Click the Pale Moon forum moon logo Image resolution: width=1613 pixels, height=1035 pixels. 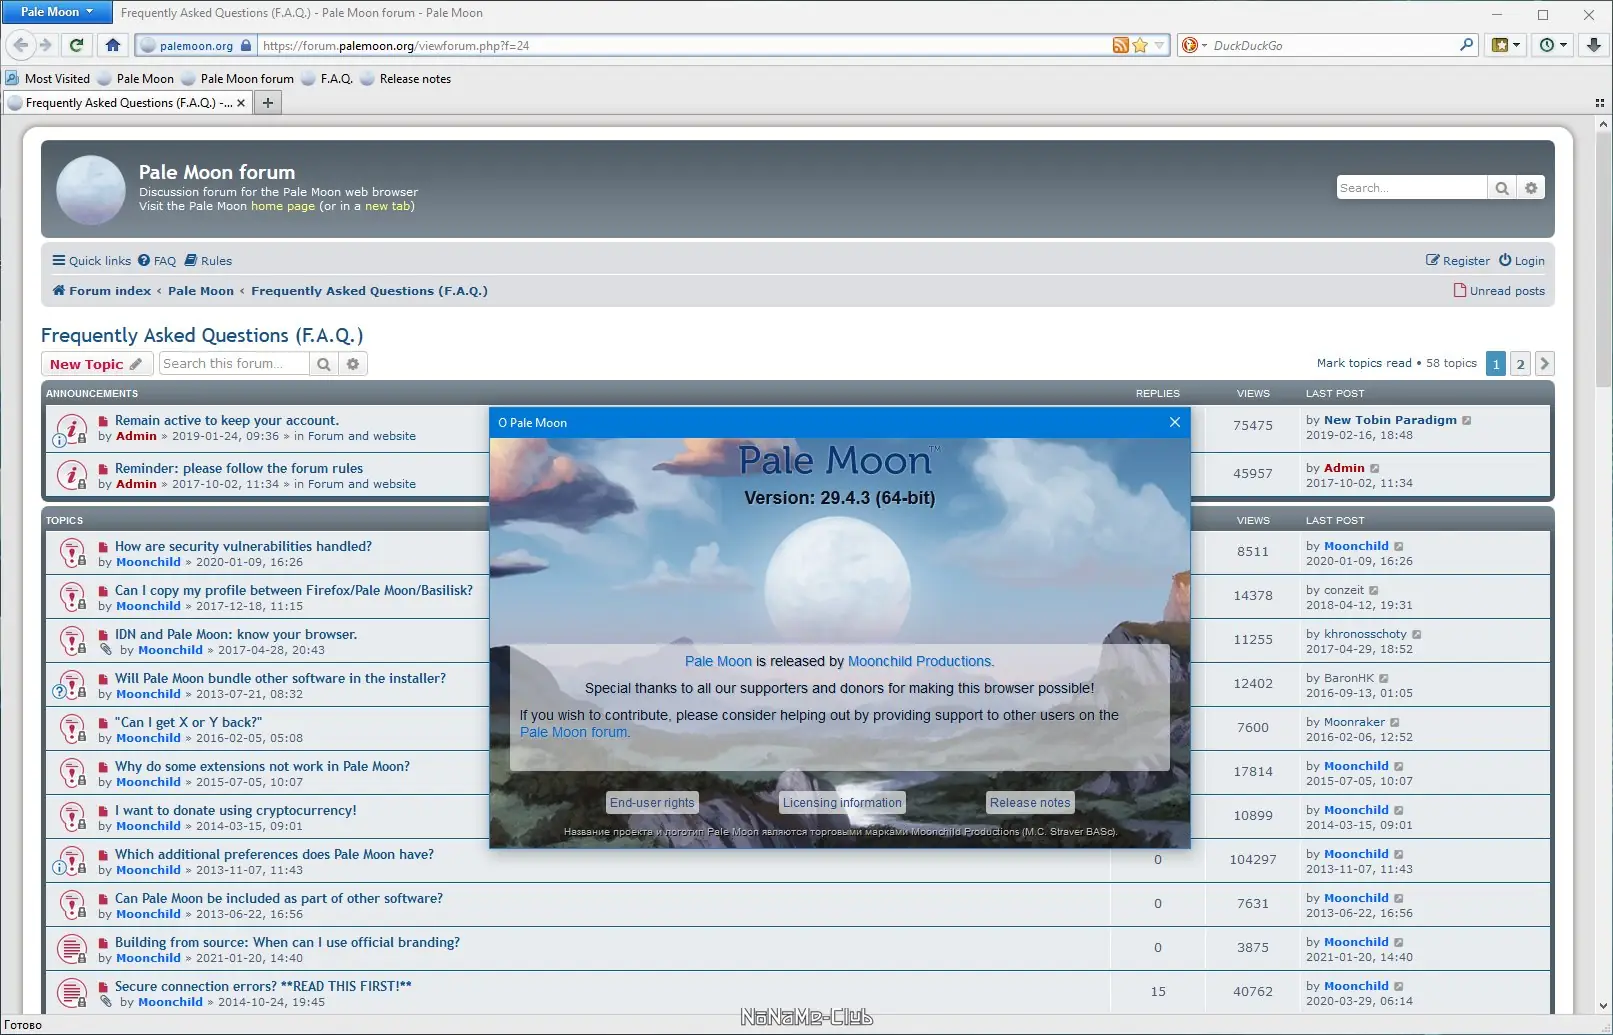pos(91,189)
